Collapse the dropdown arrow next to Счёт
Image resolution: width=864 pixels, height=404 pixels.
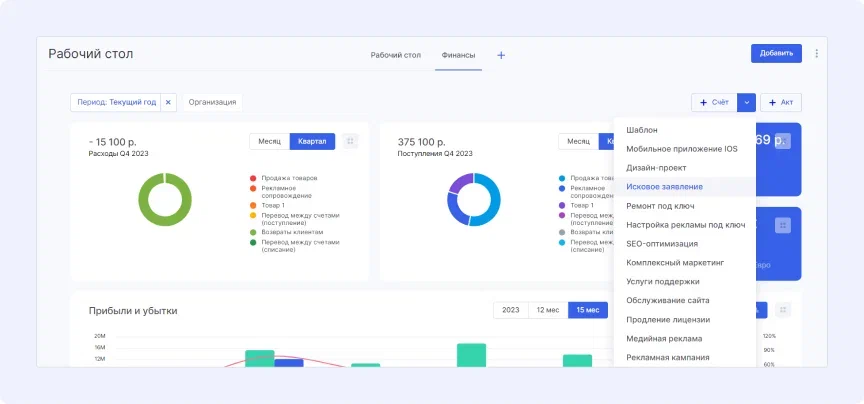[x=746, y=102]
